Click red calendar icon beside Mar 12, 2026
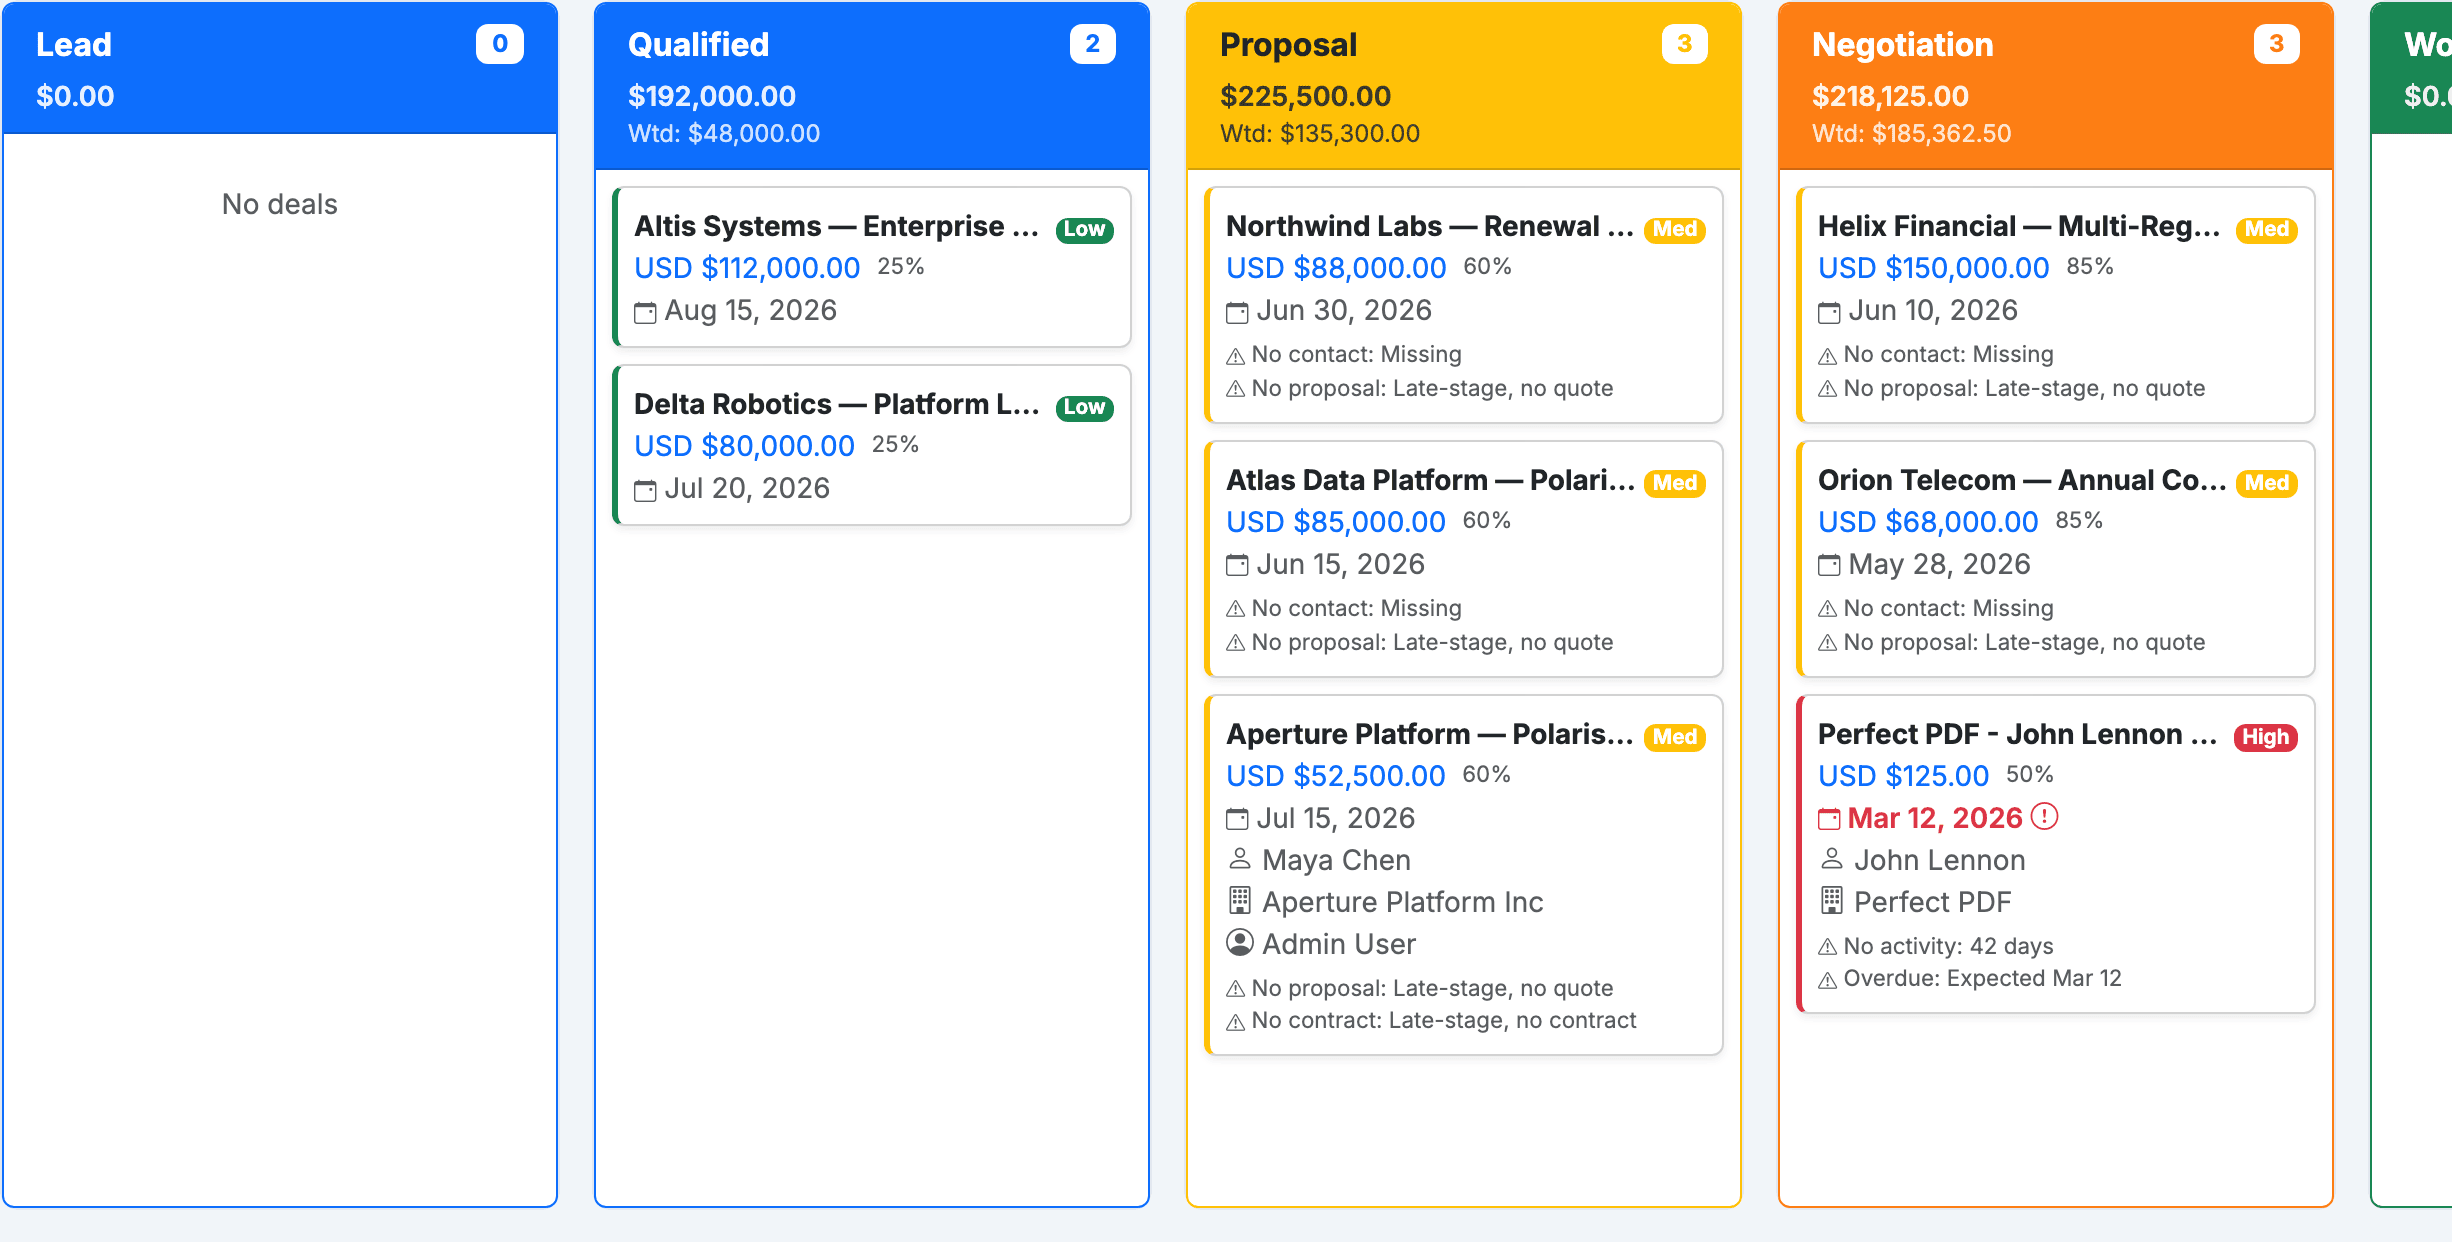This screenshot has height=1242, width=2452. click(x=1829, y=820)
